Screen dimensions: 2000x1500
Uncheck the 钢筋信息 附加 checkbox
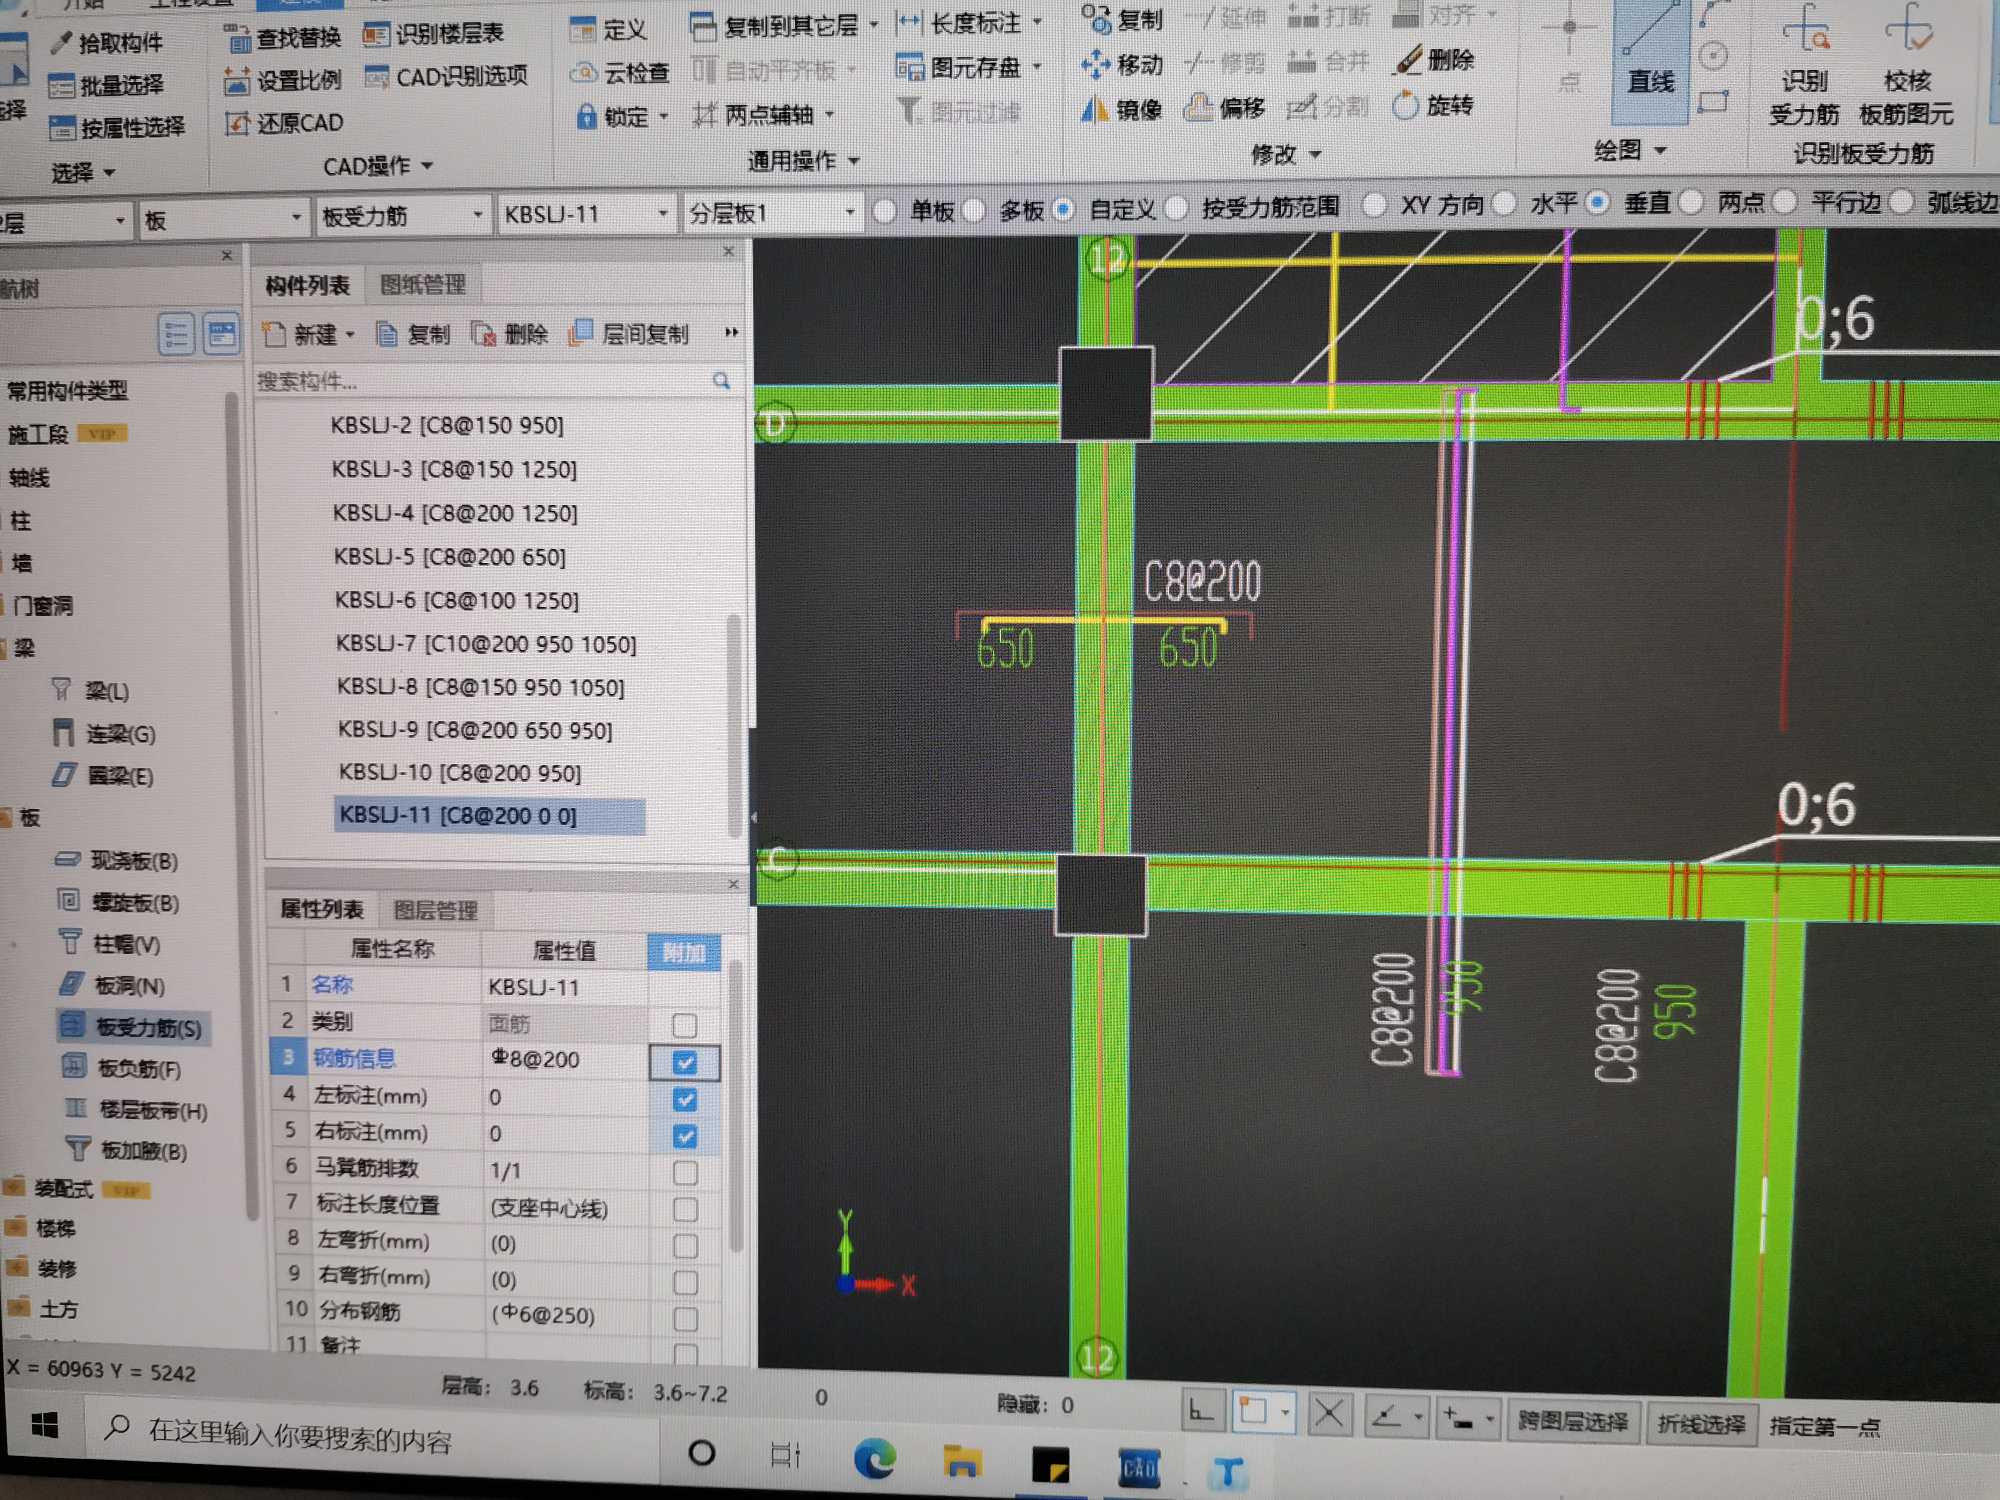684,1062
